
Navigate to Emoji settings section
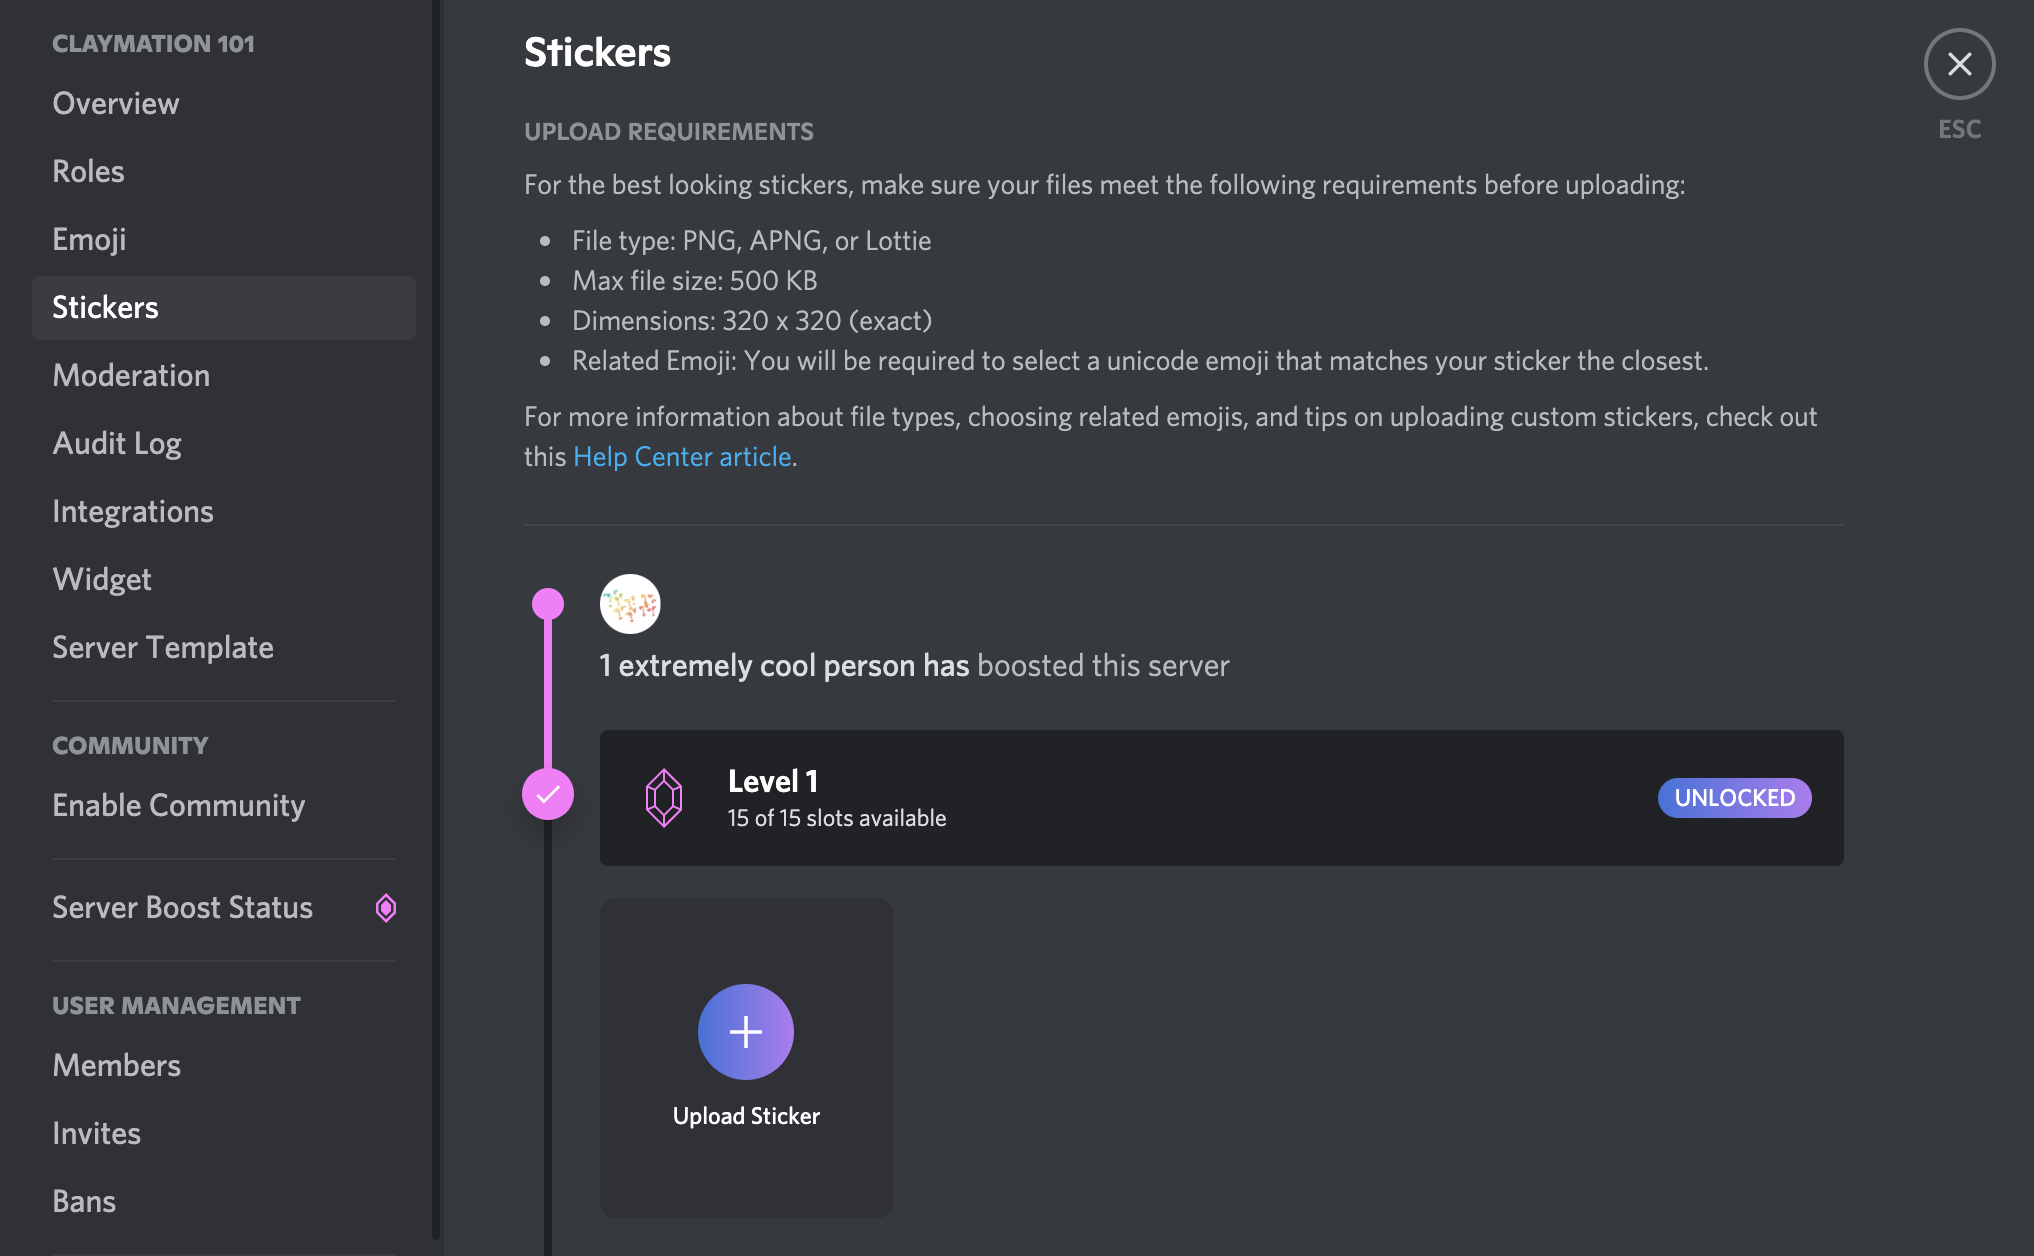coord(89,237)
